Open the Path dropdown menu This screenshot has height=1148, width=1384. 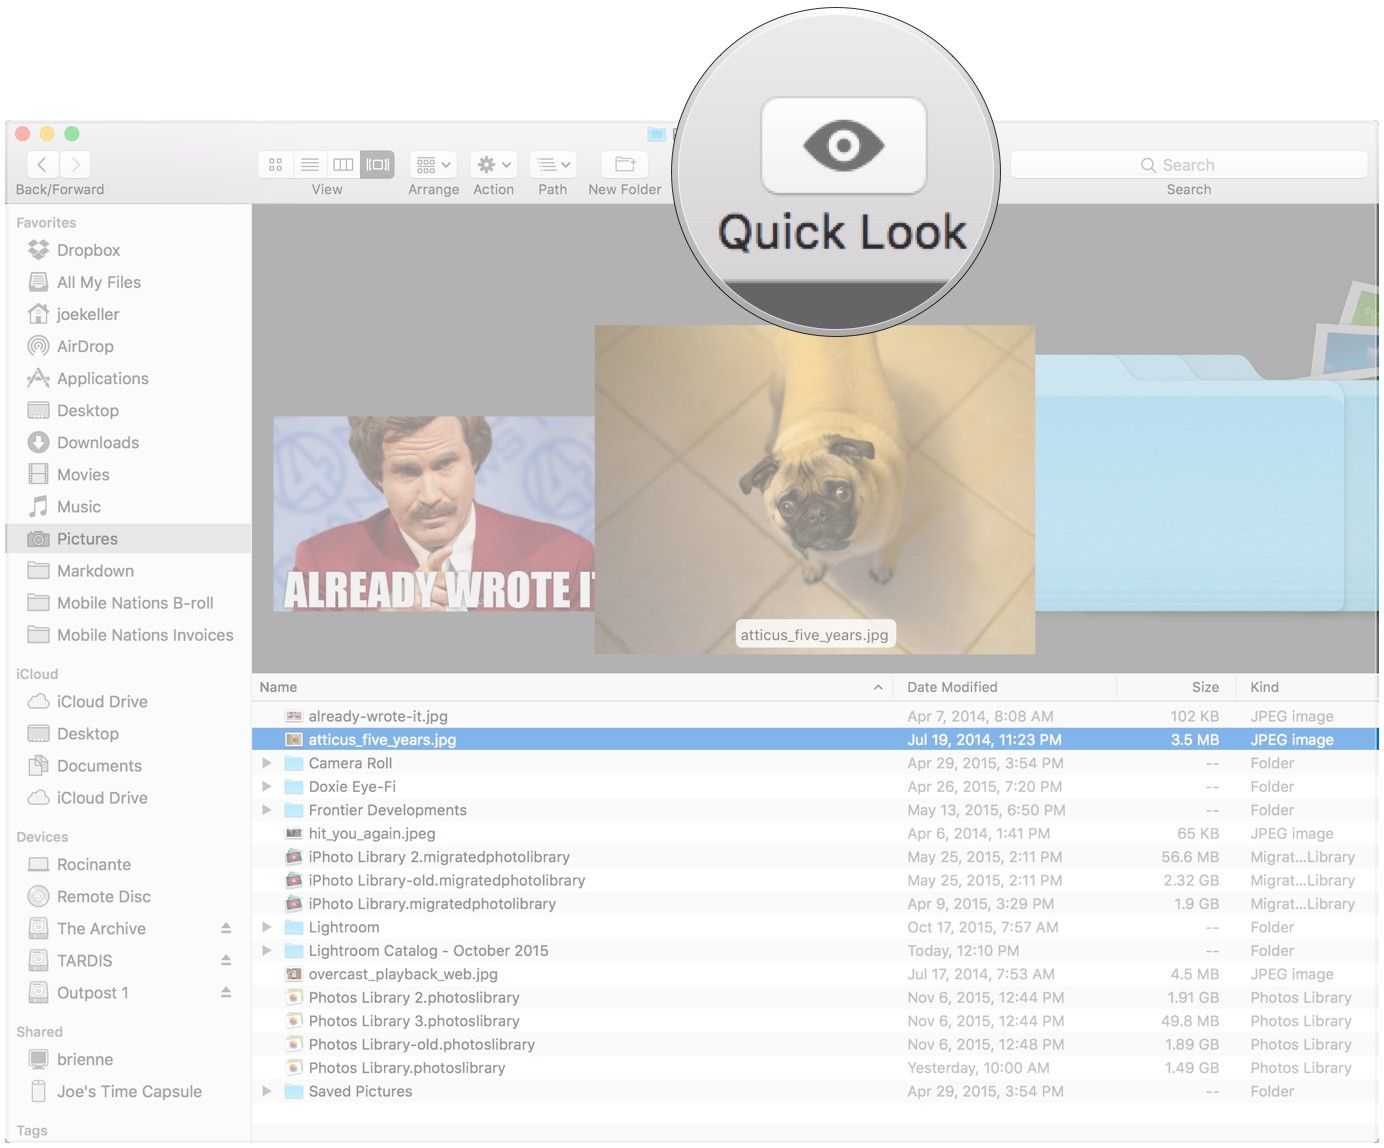point(552,165)
